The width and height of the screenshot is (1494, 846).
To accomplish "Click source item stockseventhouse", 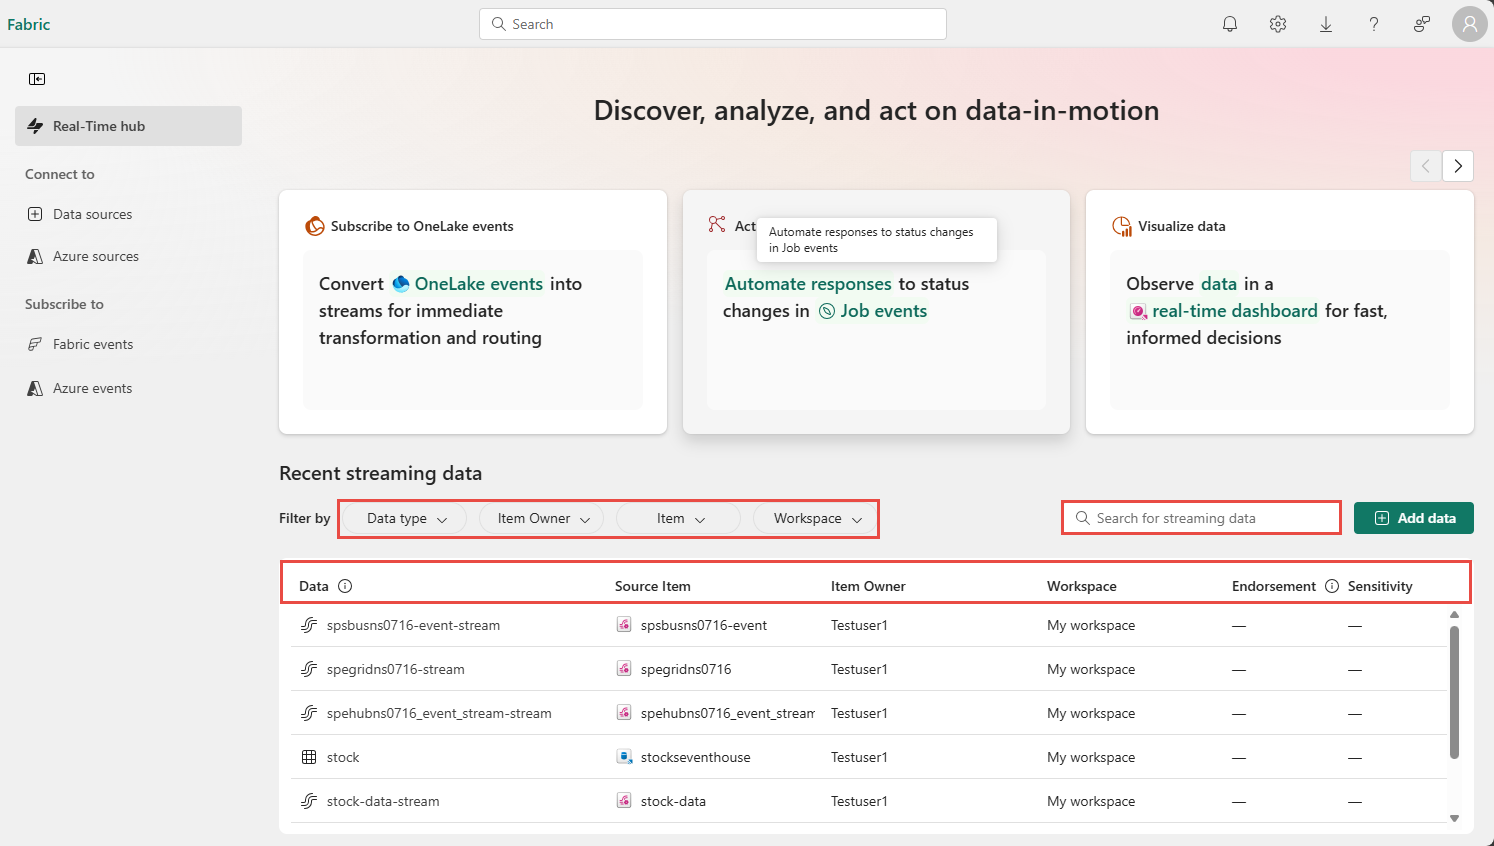I will [695, 757].
